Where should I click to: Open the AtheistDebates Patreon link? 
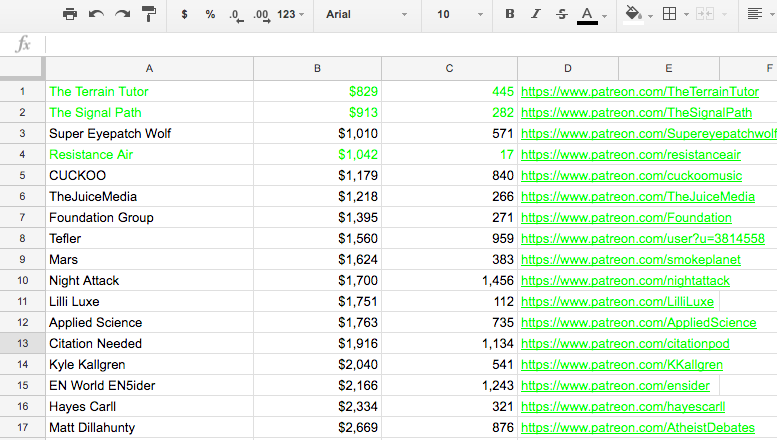pyautogui.click(x=638, y=428)
